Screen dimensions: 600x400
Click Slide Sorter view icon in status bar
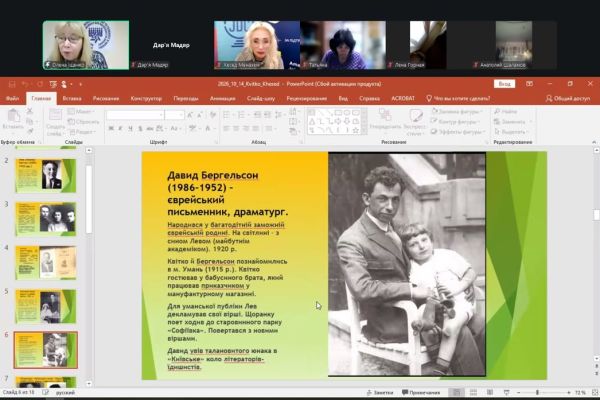point(473,392)
